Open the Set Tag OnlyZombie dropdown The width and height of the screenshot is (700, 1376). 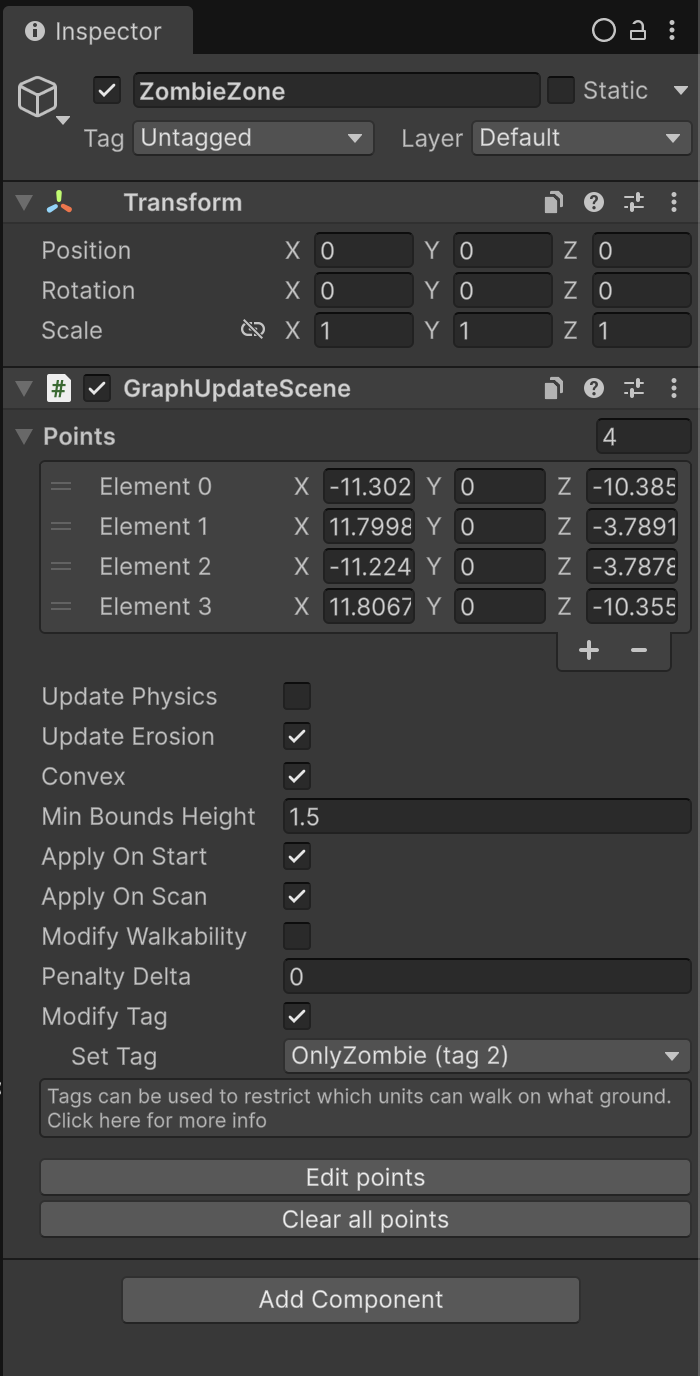(x=486, y=1056)
